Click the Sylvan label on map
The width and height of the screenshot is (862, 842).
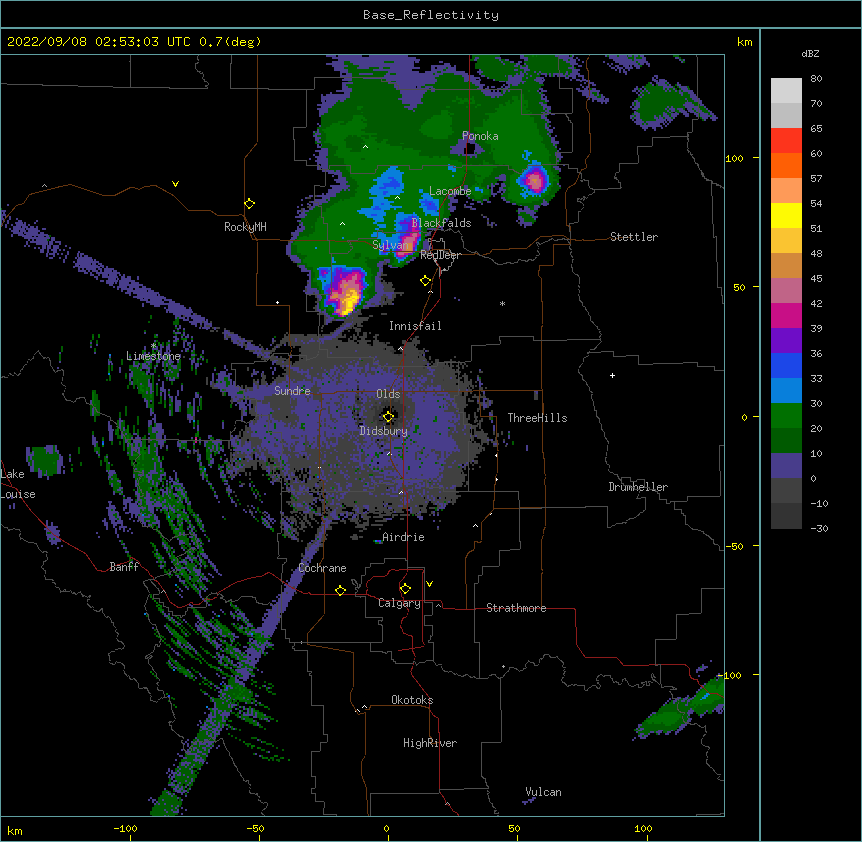390,245
